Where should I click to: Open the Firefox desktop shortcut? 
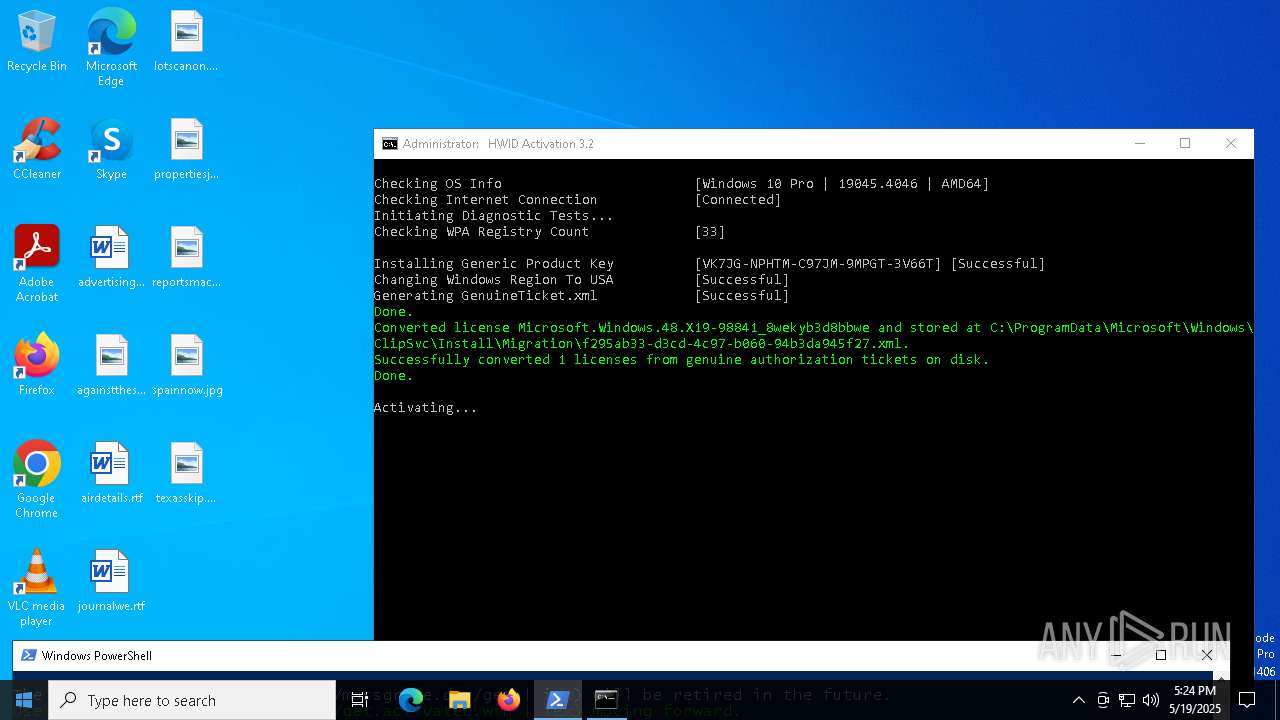37,365
